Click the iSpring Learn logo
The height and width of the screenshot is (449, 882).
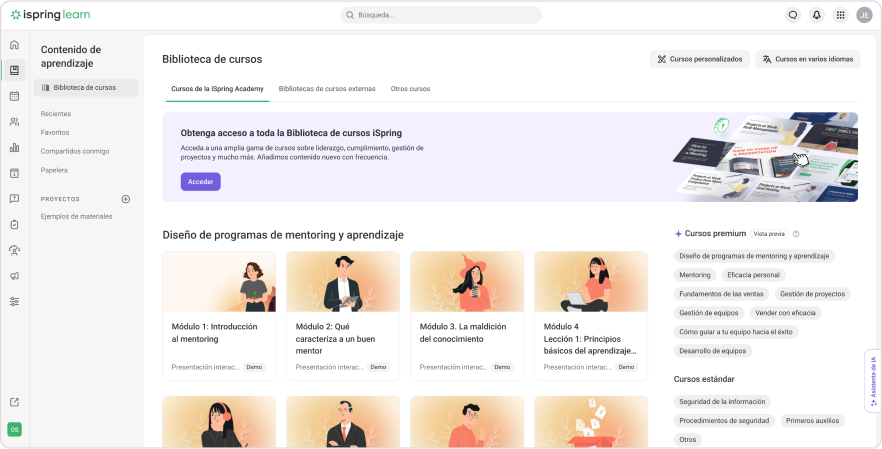pyautogui.click(x=51, y=15)
